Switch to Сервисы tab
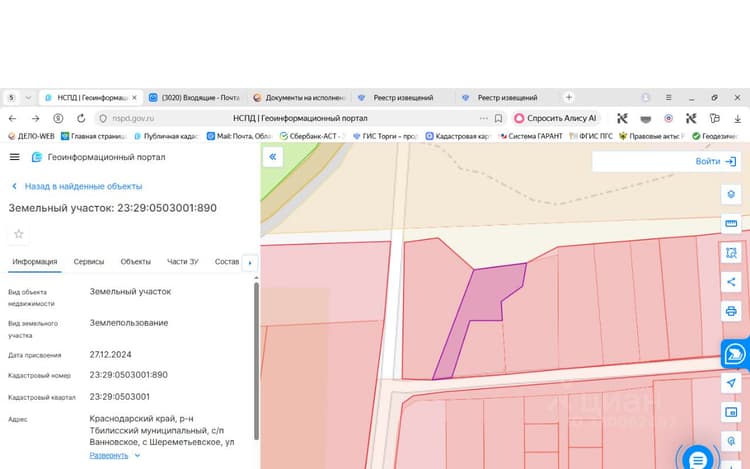Image resolution: width=750 pixels, height=469 pixels. (x=88, y=262)
